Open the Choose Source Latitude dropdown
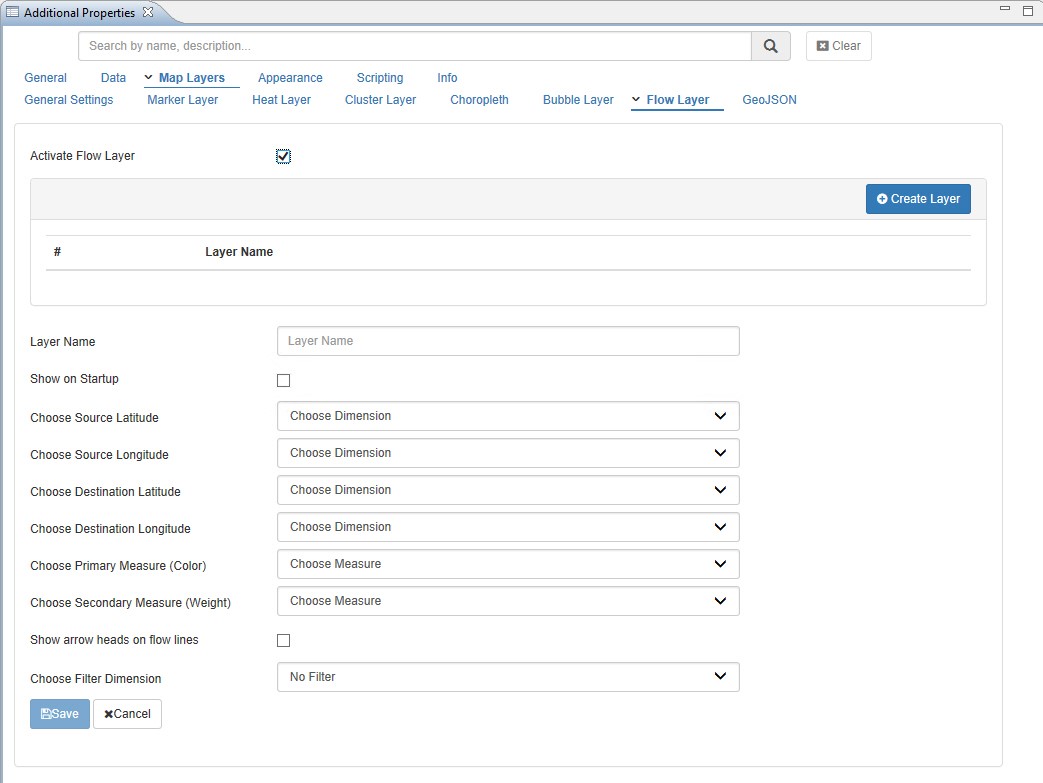The height and width of the screenshot is (783, 1043). 508,416
